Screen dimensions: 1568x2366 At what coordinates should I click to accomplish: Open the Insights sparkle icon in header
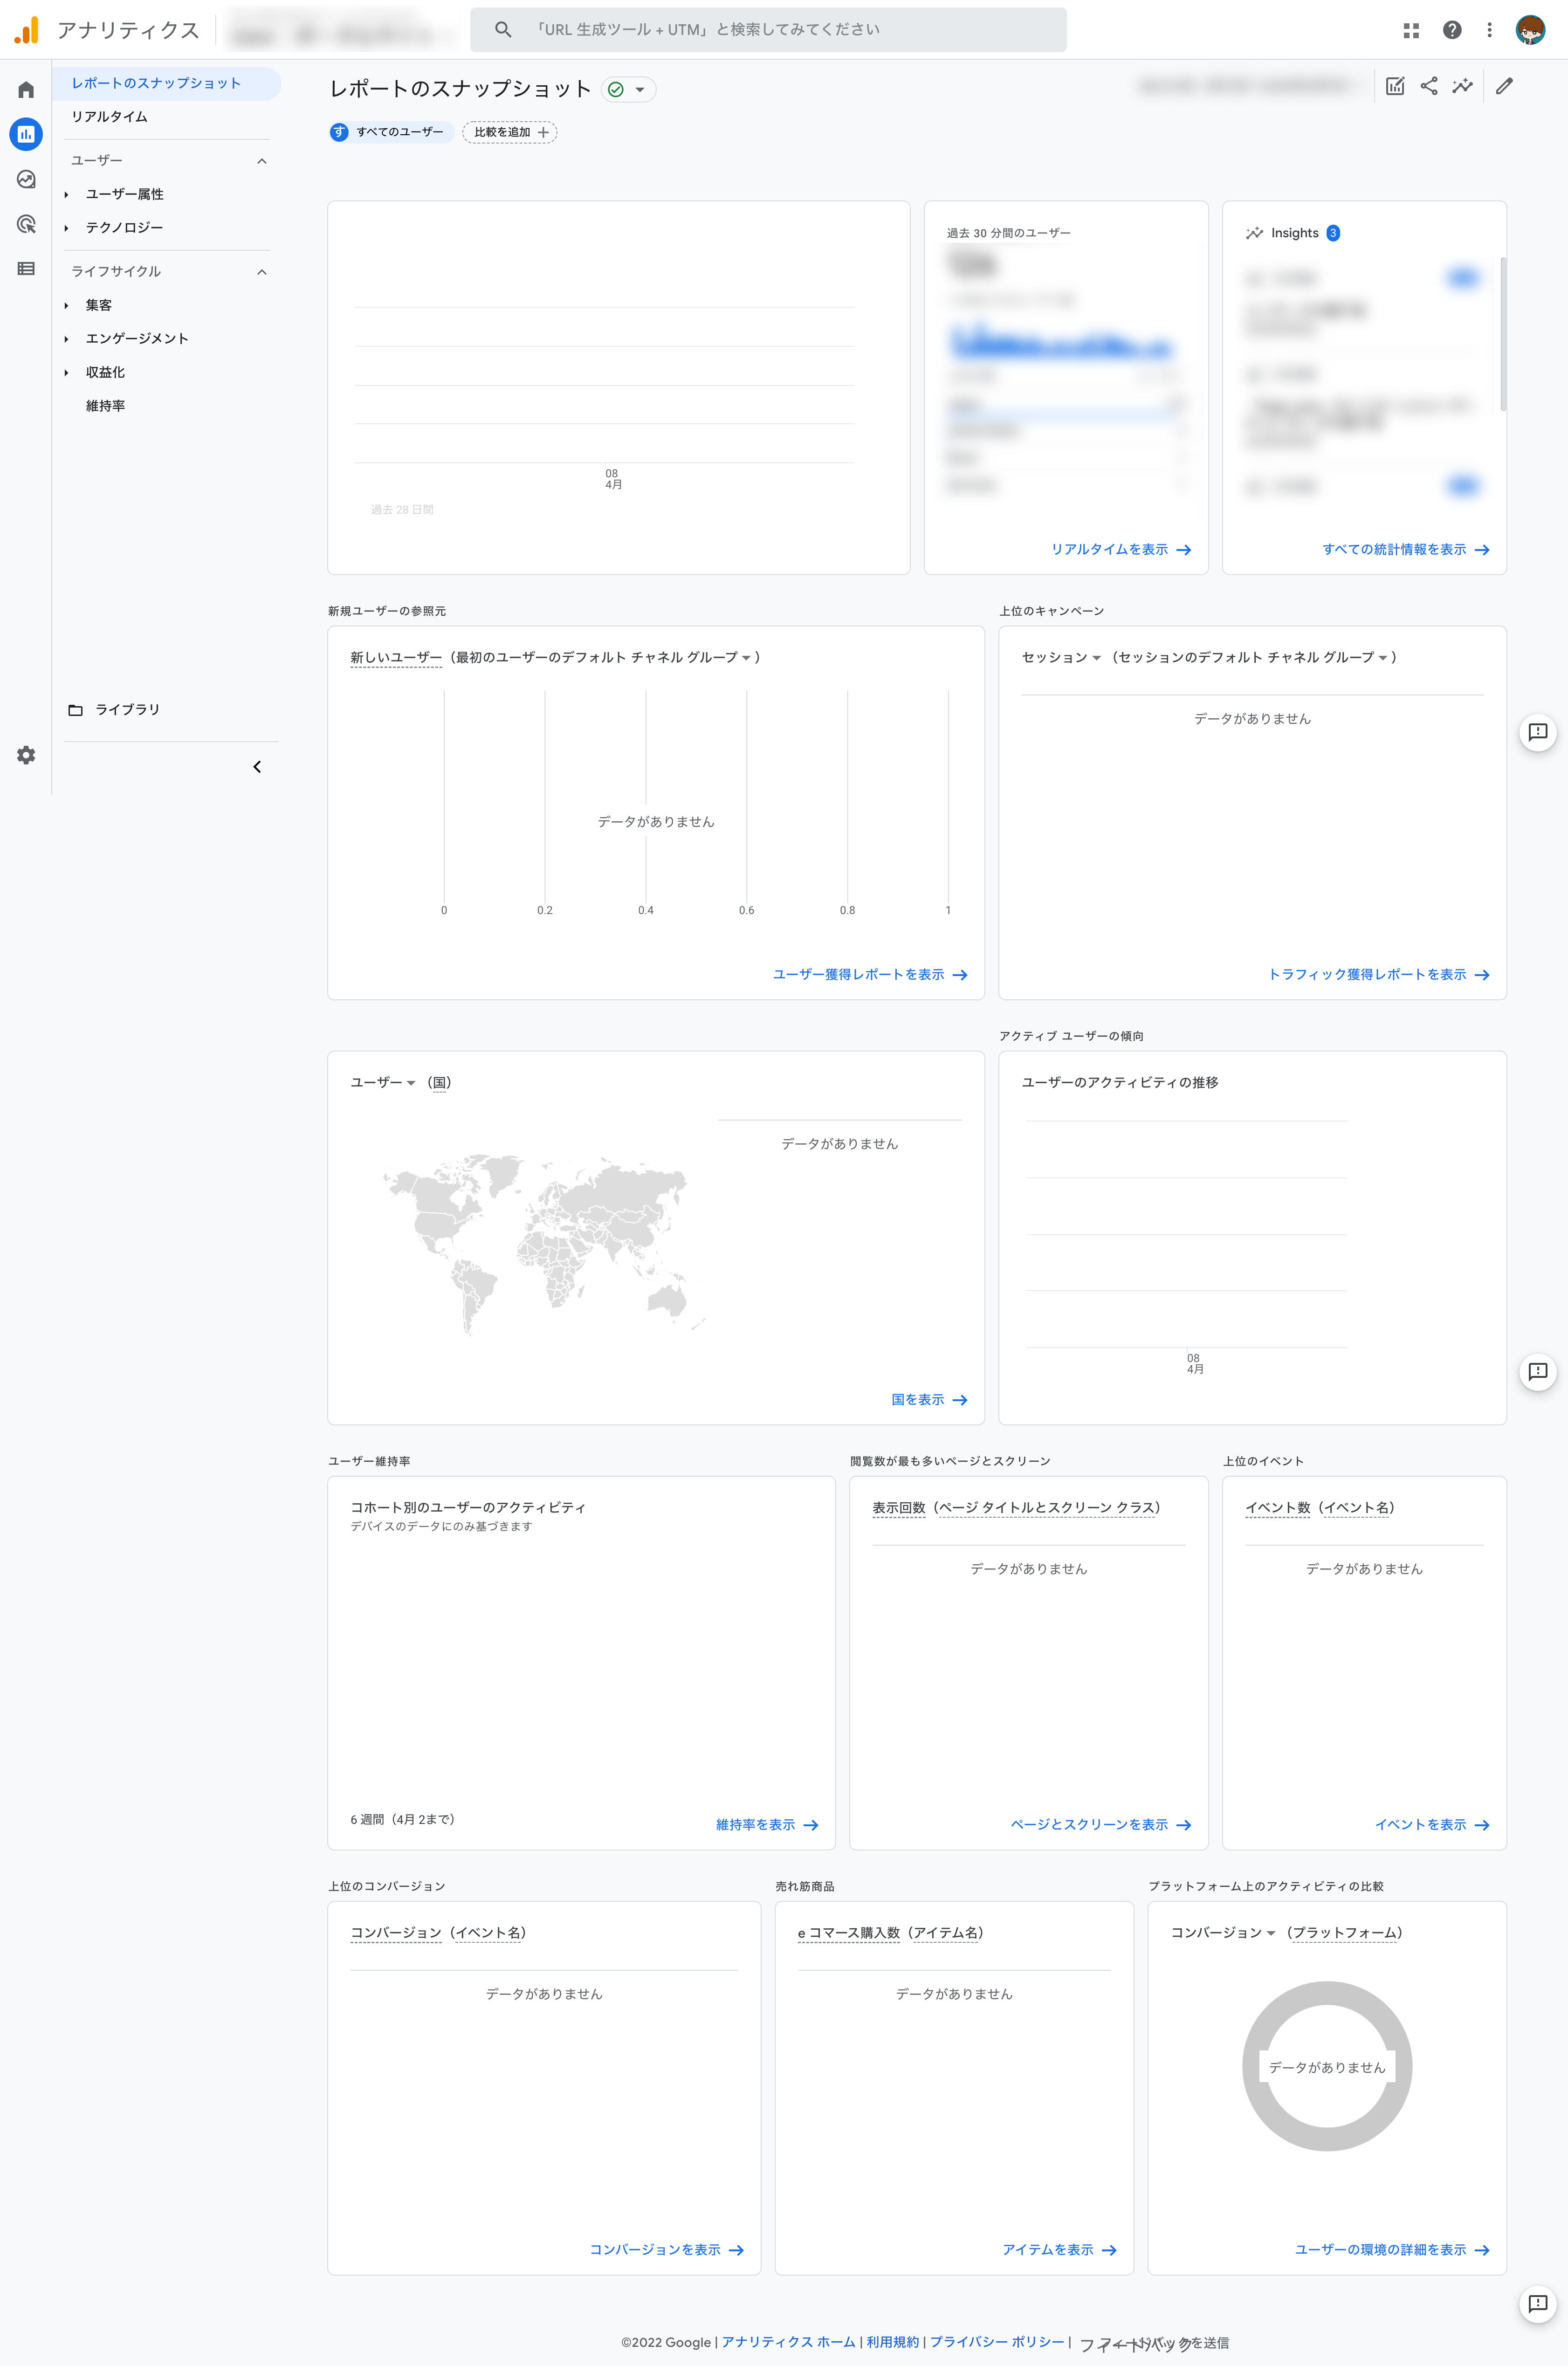point(1462,86)
